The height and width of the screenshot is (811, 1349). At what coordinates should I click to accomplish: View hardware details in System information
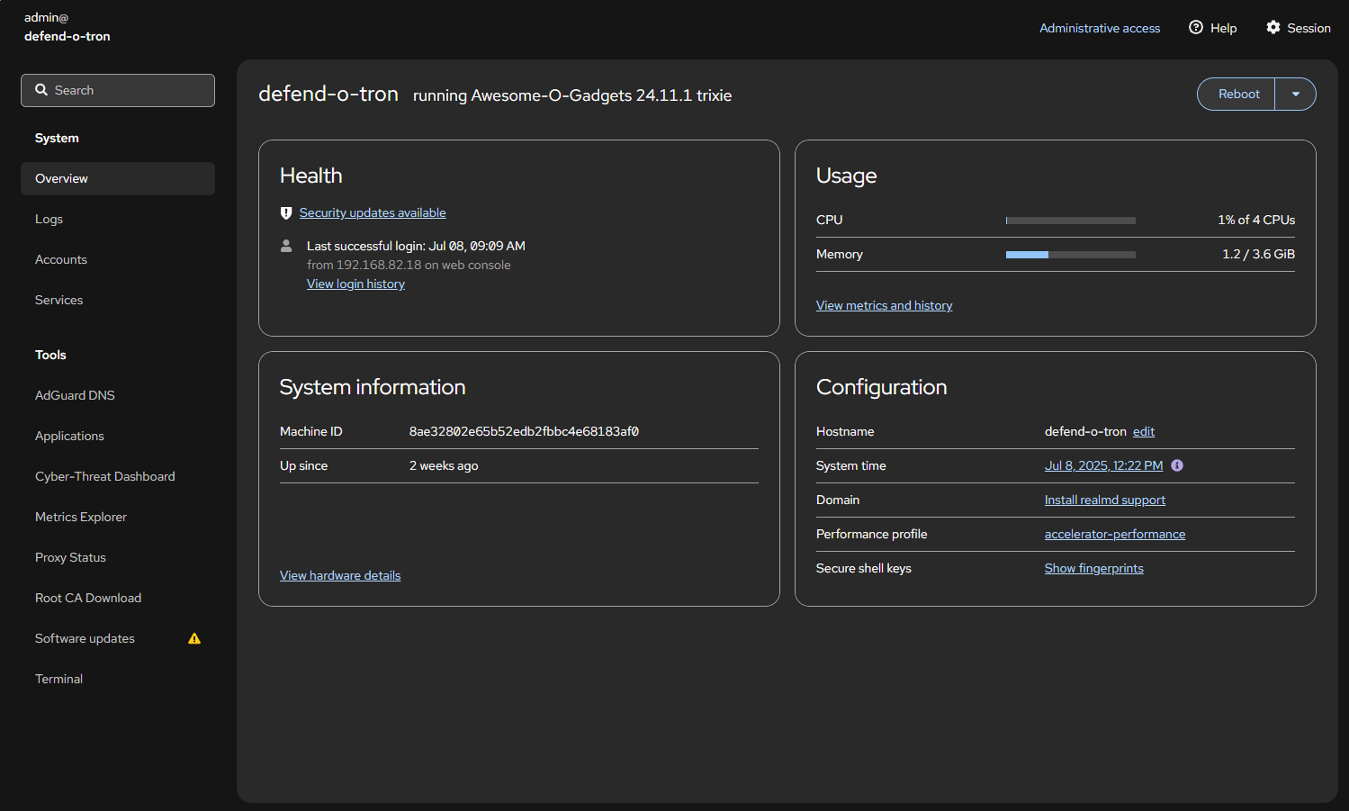coord(340,575)
